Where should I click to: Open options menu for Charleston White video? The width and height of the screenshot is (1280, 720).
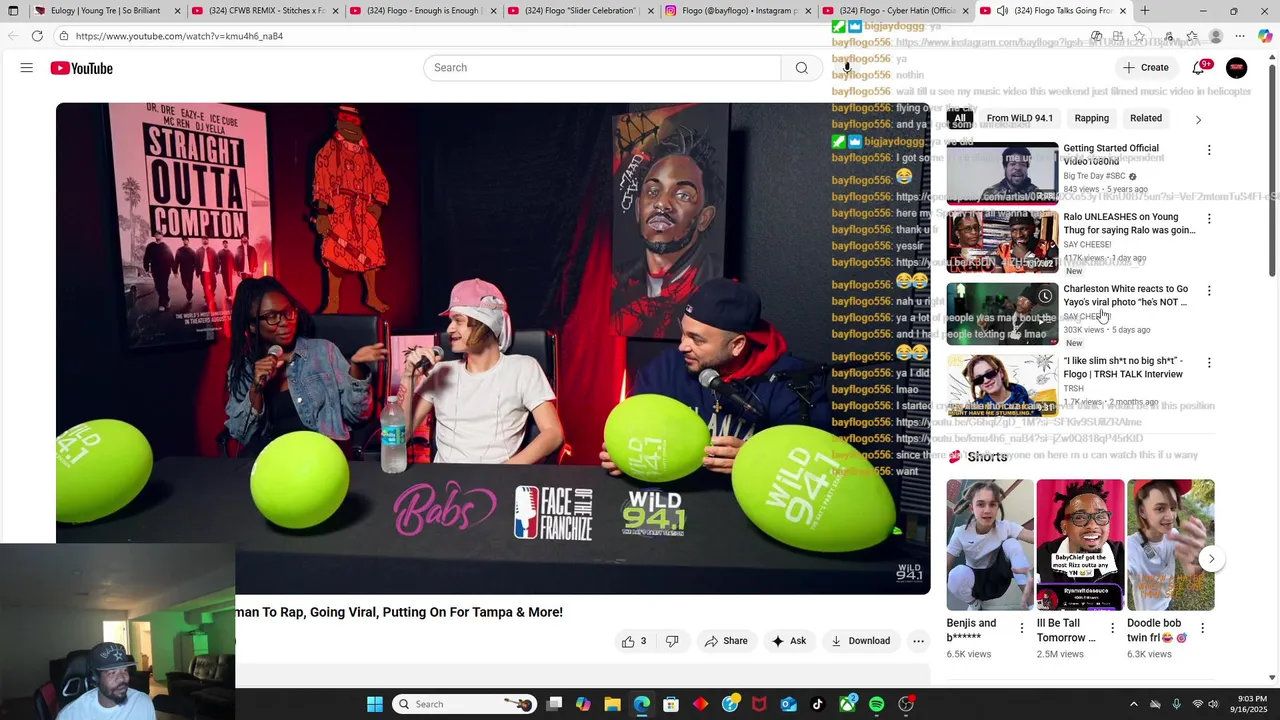(1209, 291)
